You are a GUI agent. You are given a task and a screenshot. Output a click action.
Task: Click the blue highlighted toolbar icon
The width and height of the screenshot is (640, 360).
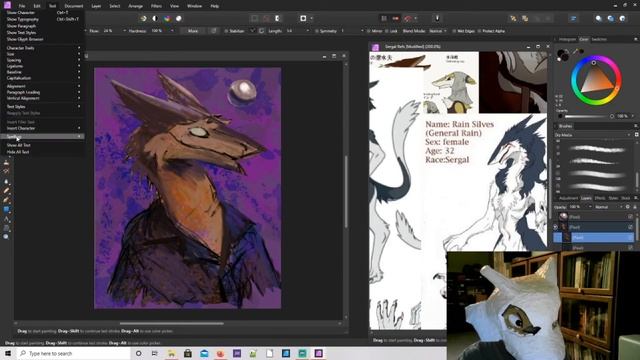[x=573, y=18]
